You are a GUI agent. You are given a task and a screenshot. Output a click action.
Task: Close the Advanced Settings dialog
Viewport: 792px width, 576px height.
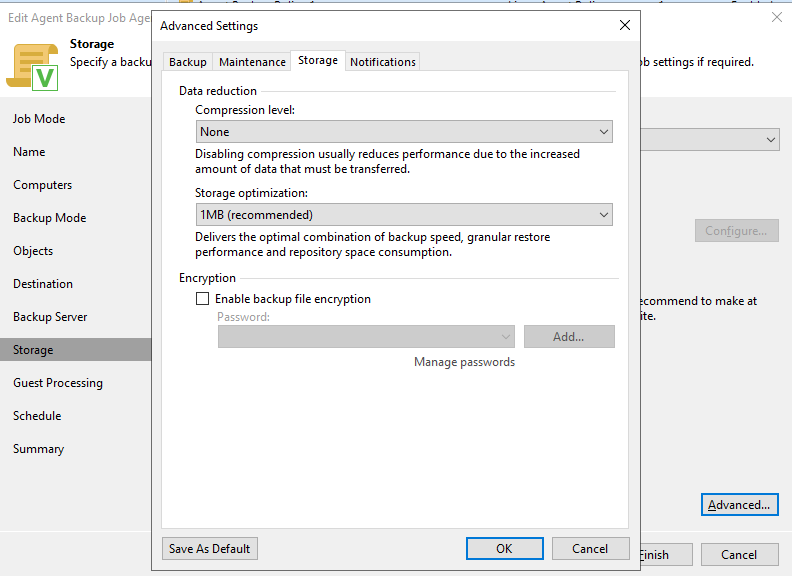625,25
